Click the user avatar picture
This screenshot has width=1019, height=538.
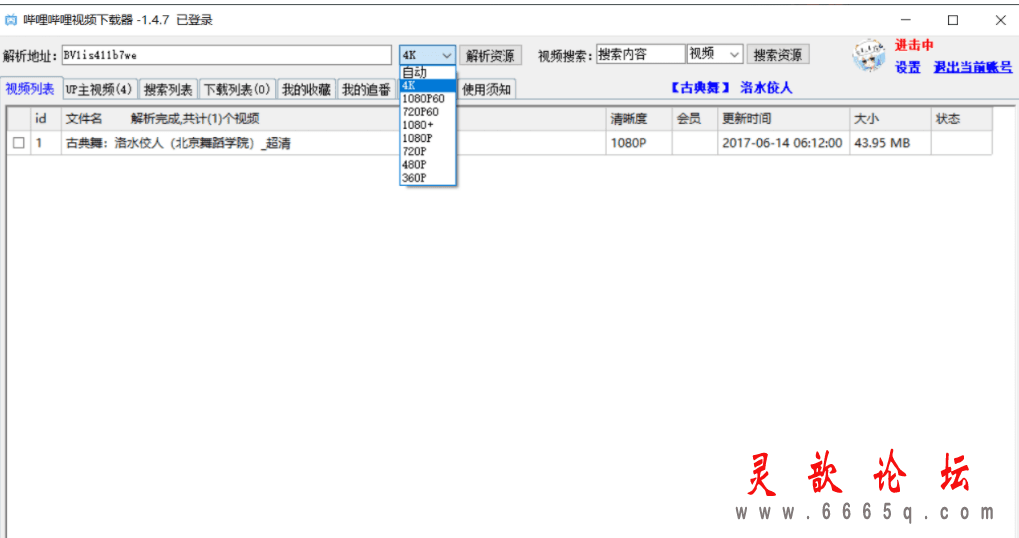point(869,55)
